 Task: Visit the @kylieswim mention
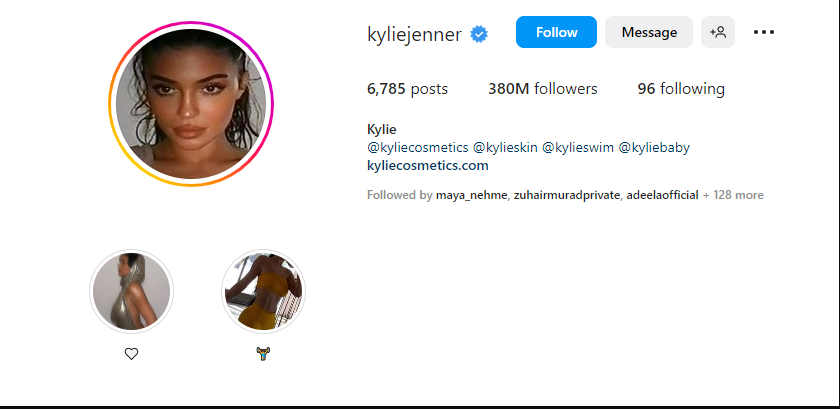pyautogui.click(x=578, y=147)
